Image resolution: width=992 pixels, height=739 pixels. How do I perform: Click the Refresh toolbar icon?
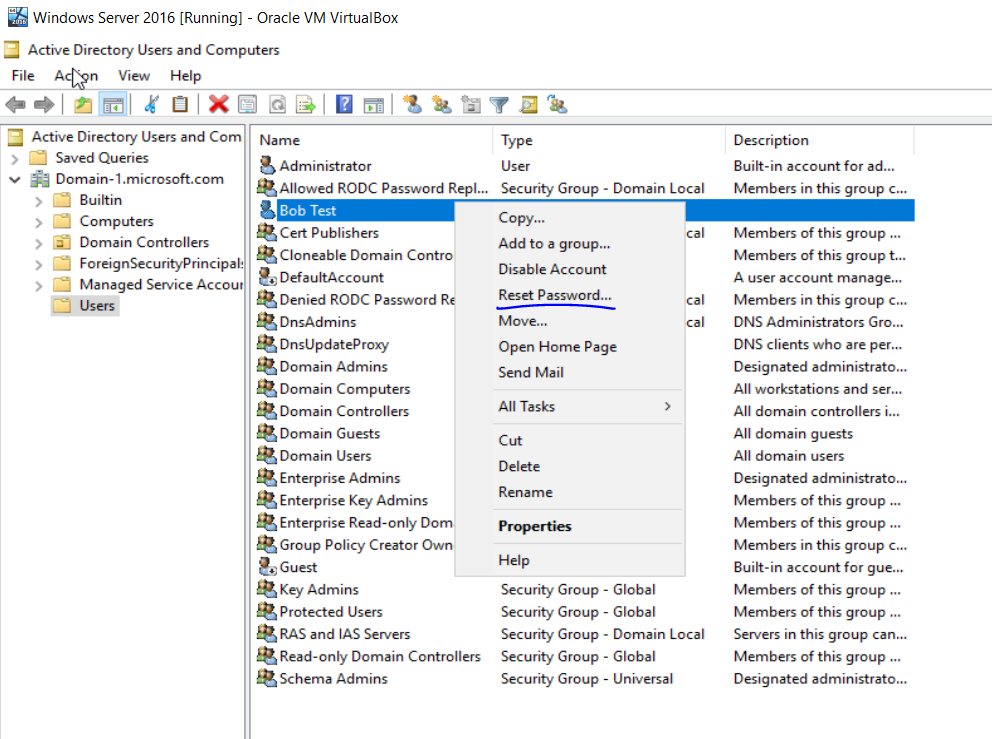point(277,104)
